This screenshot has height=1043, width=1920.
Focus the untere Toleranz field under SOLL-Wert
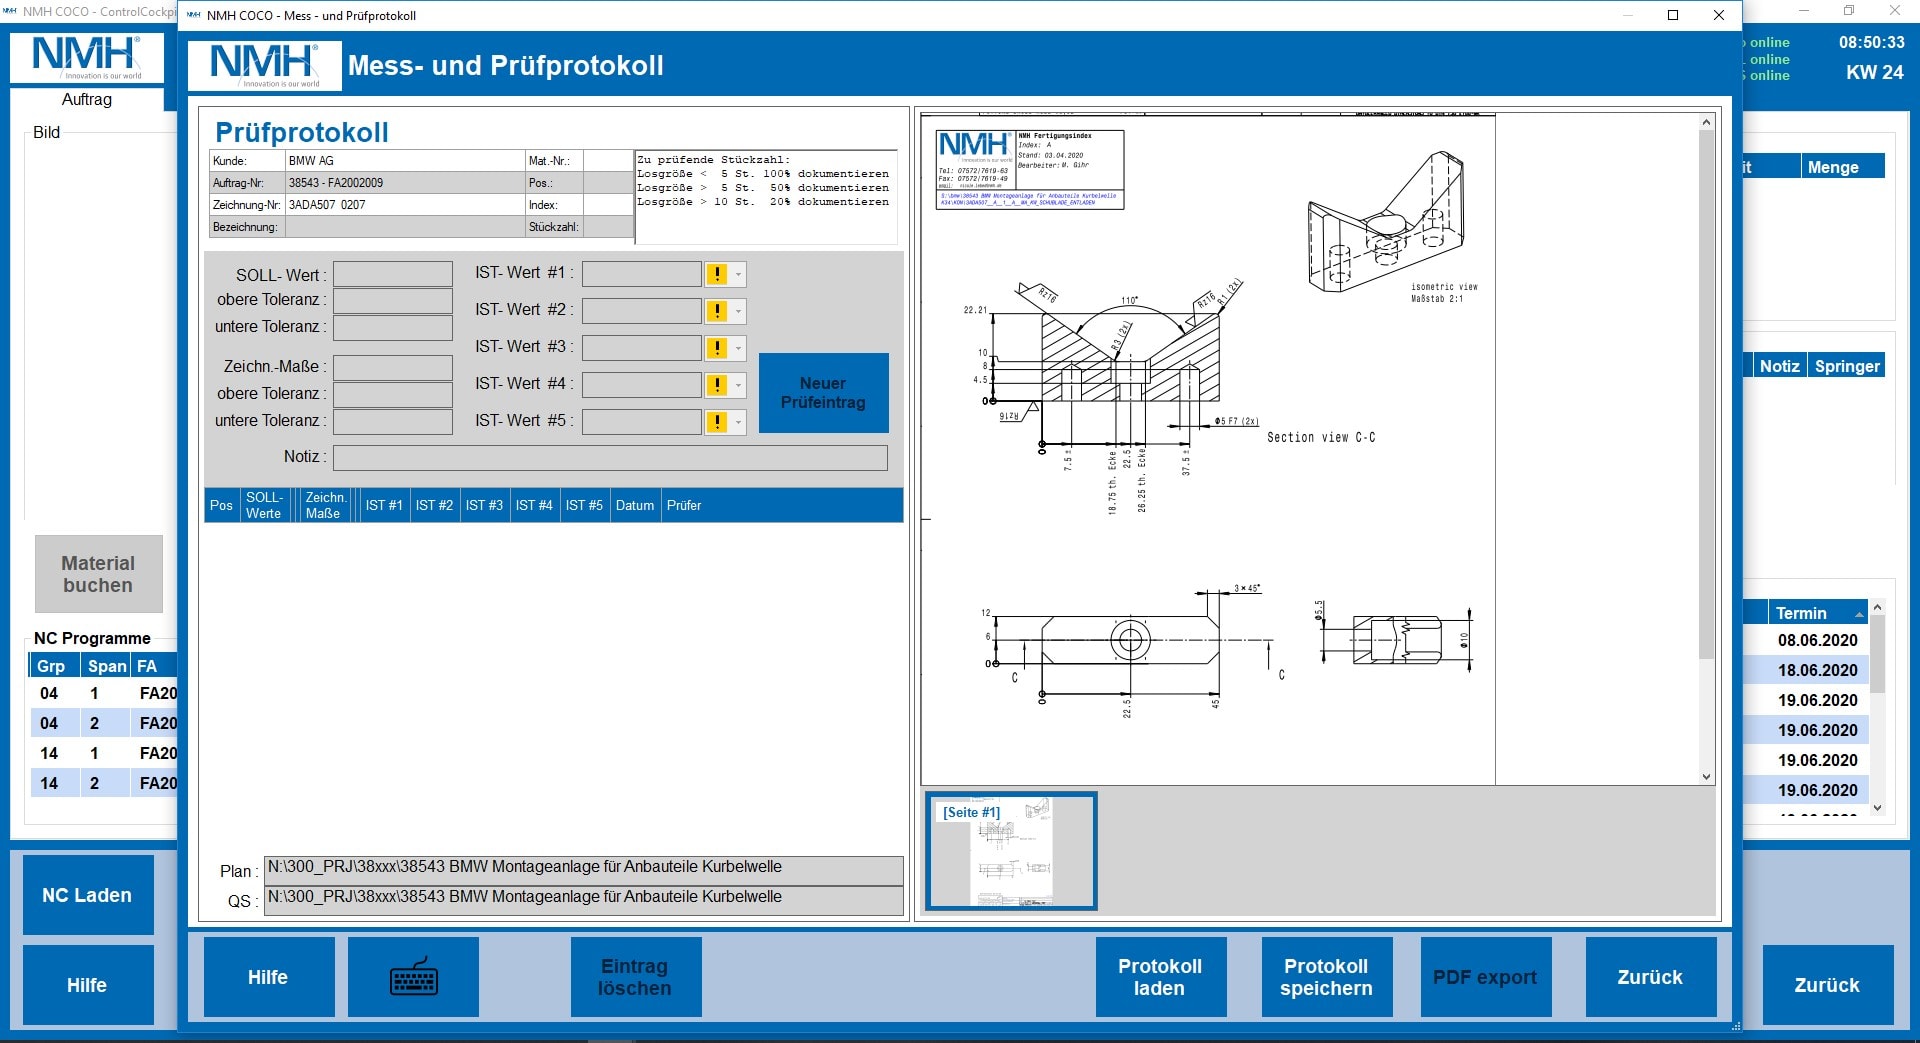click(393, 327)
